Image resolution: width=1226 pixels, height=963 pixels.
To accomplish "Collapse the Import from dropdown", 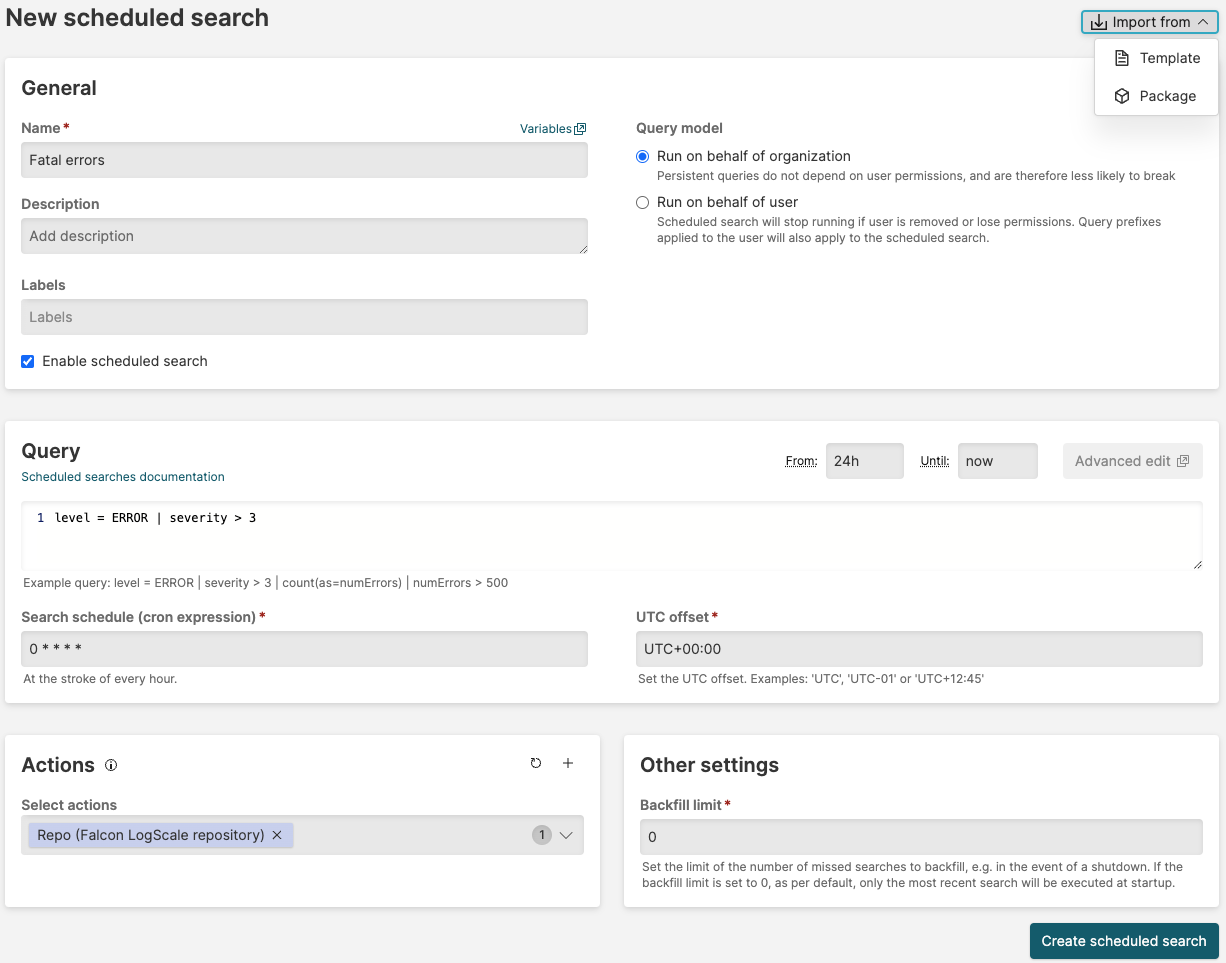I will coord(1203,21).
